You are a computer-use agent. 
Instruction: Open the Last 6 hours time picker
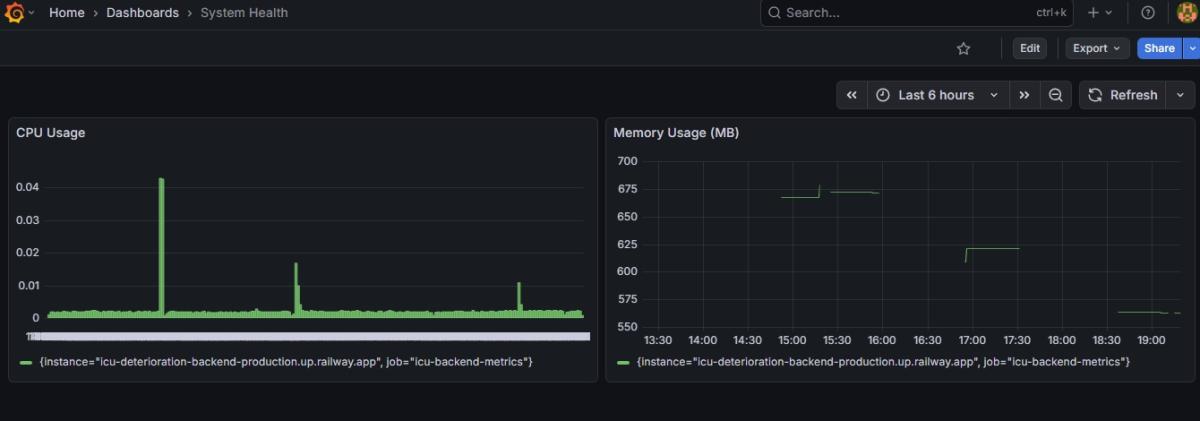pos(937,95)
